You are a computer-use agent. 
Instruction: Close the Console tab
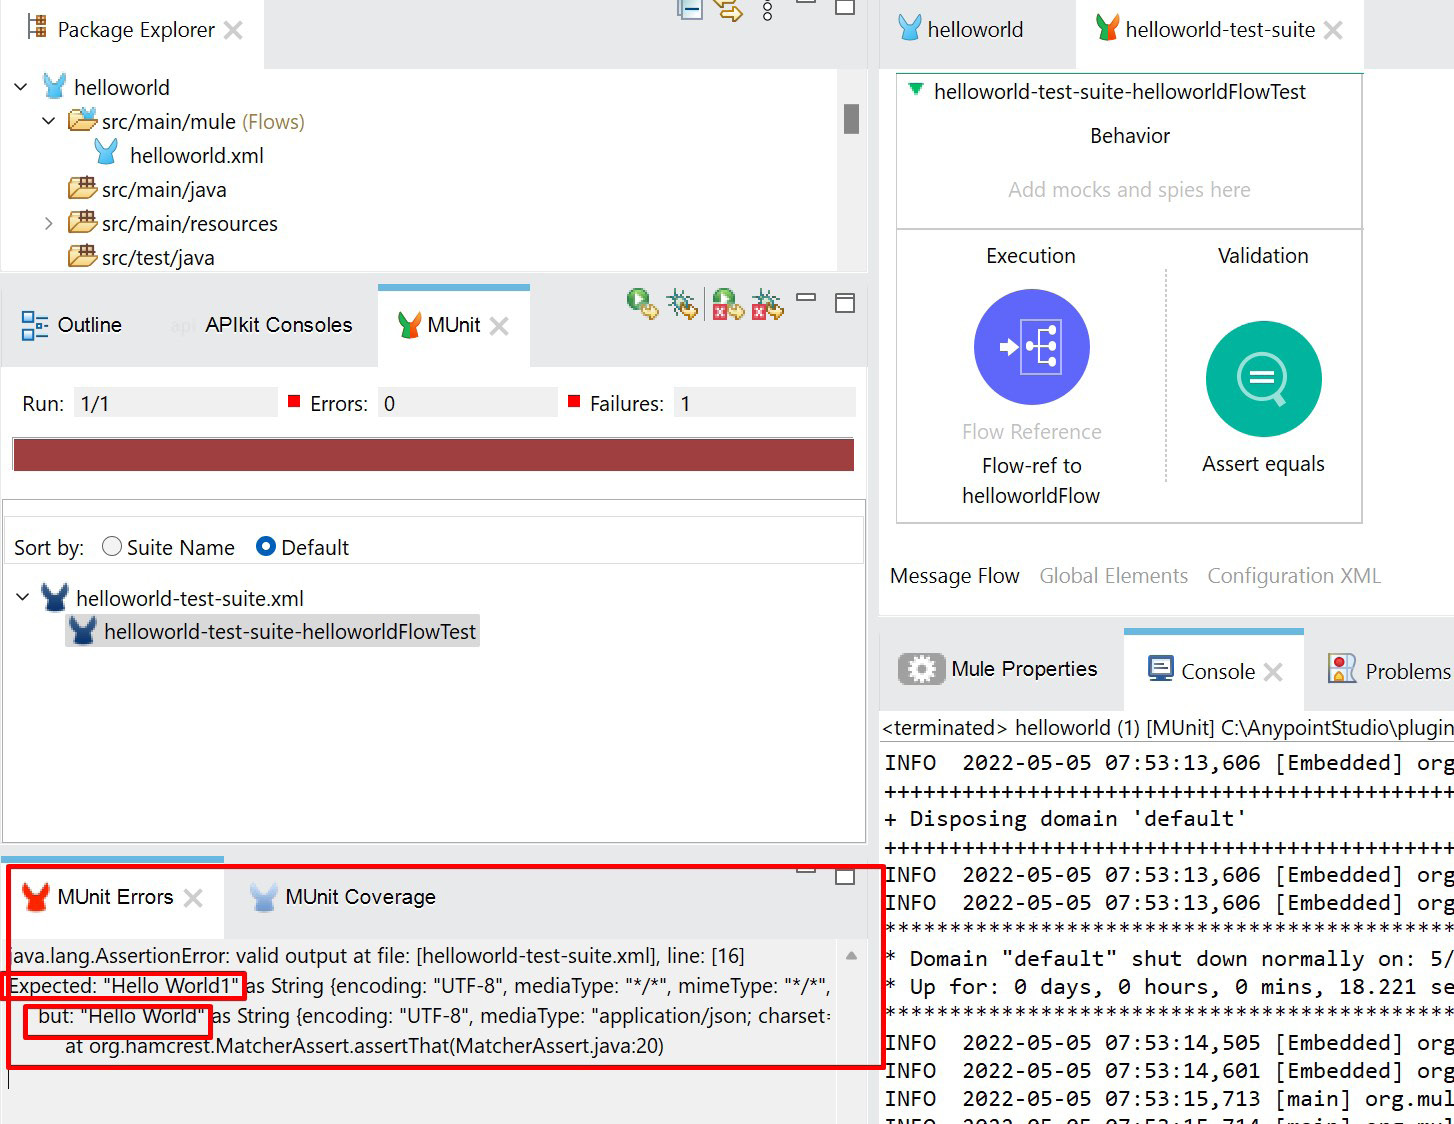pos(1273,672)
